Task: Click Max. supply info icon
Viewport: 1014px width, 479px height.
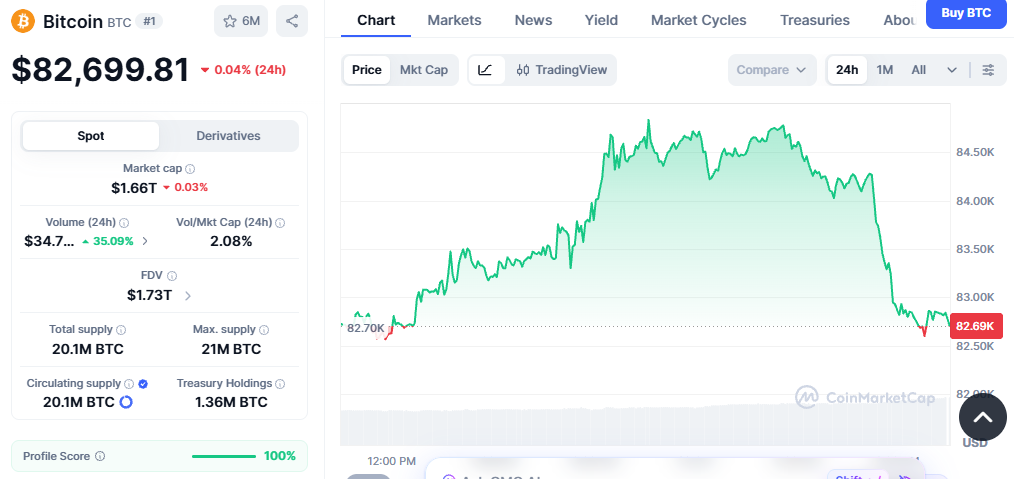Action: (x=264, y=330)
